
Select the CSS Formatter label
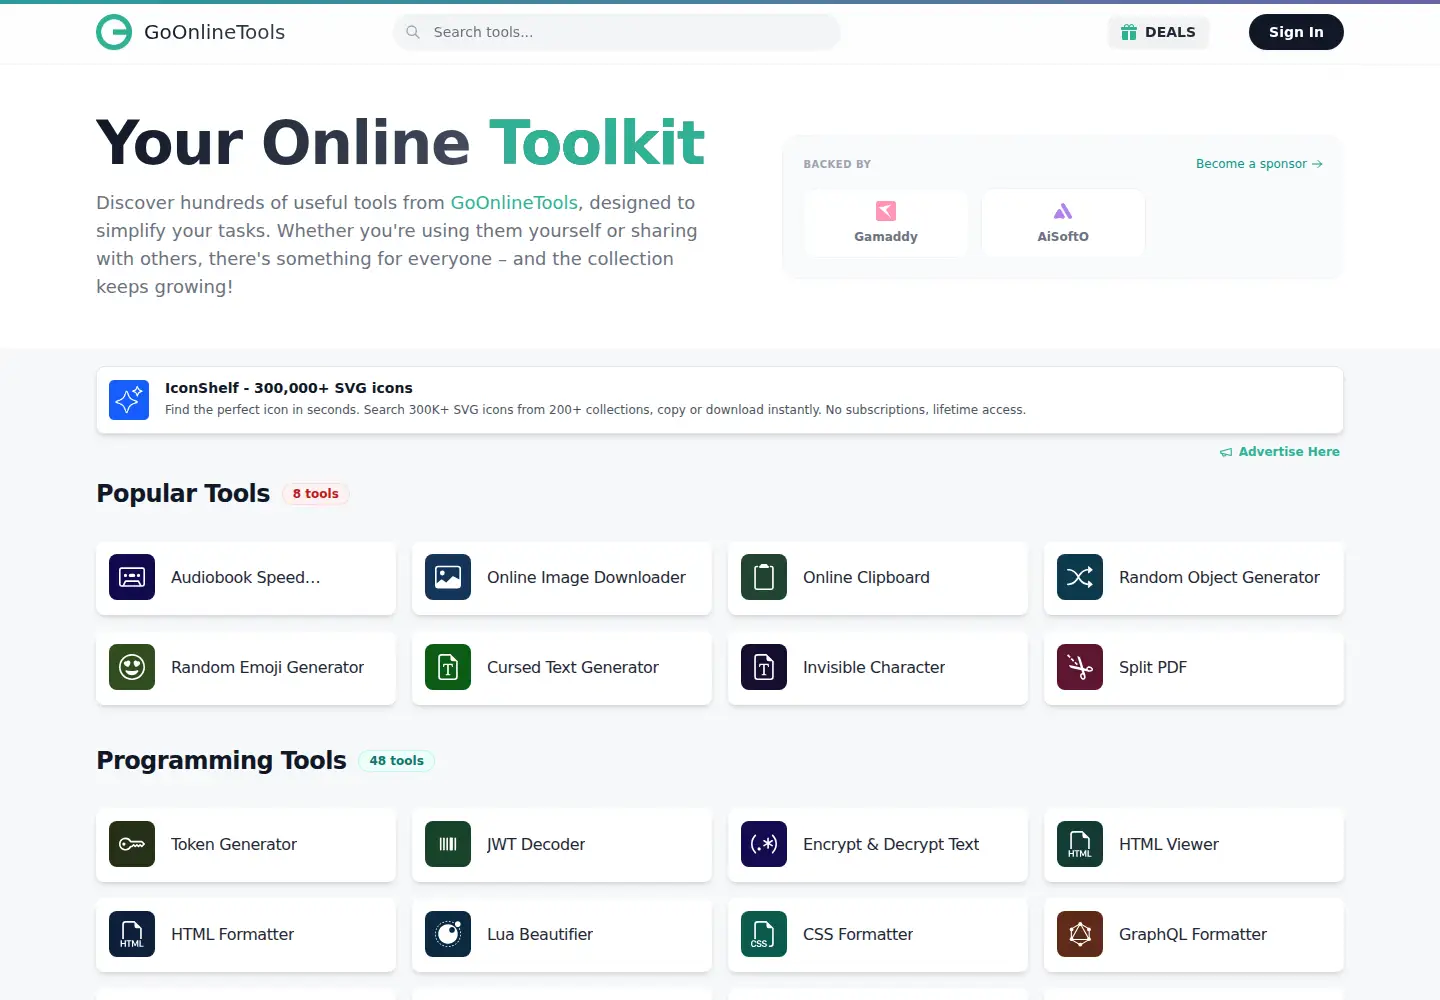click(858, 934)
